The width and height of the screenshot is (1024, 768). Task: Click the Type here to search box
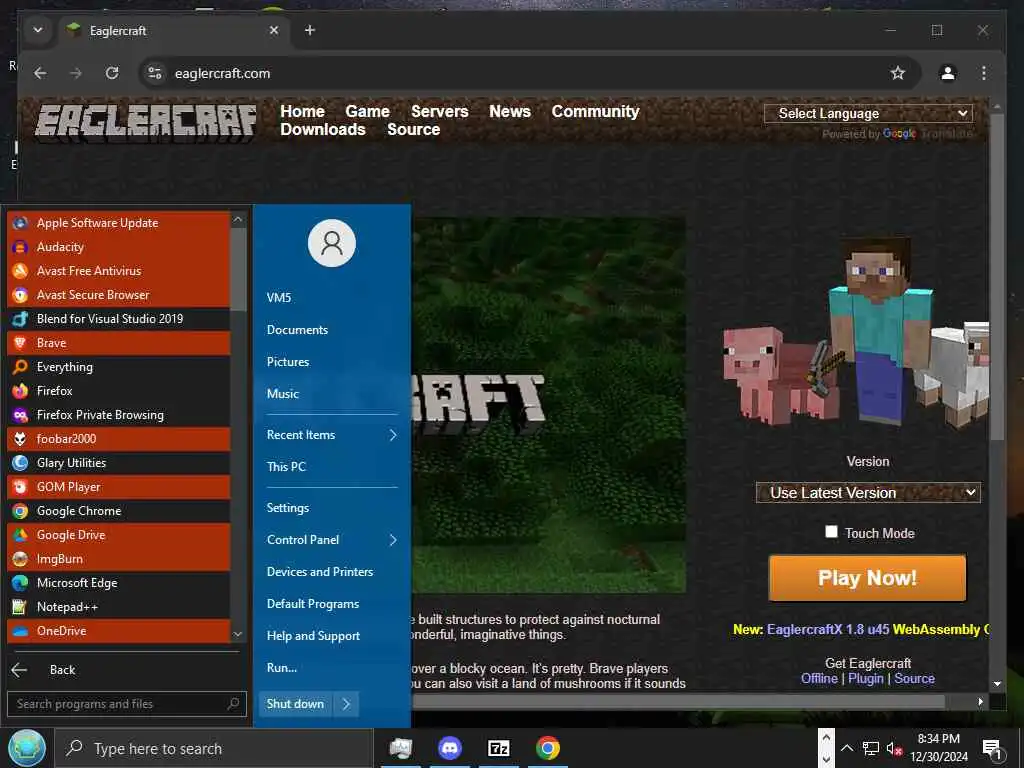click(214, 748)
